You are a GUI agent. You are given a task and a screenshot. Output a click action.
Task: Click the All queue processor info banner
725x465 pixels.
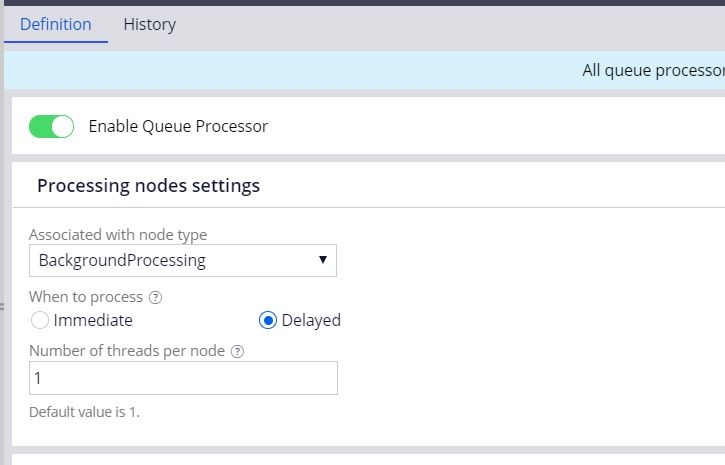click(652, 71)
